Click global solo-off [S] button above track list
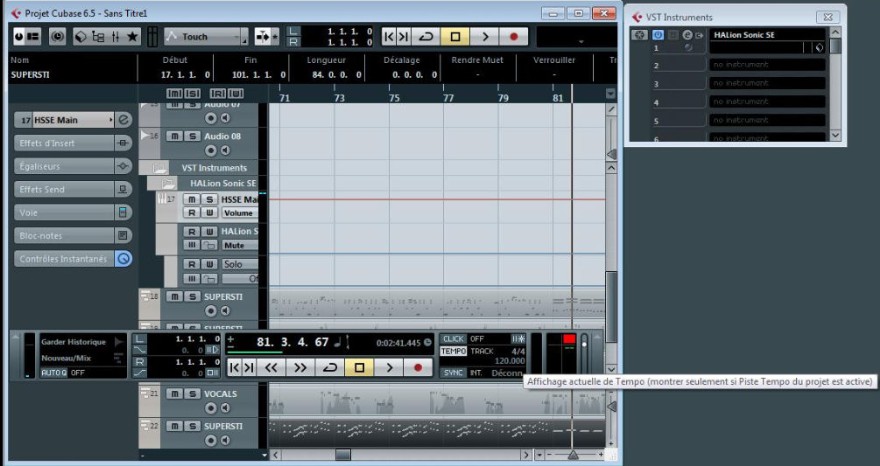880x466 pixels. (x=192, y=93)
